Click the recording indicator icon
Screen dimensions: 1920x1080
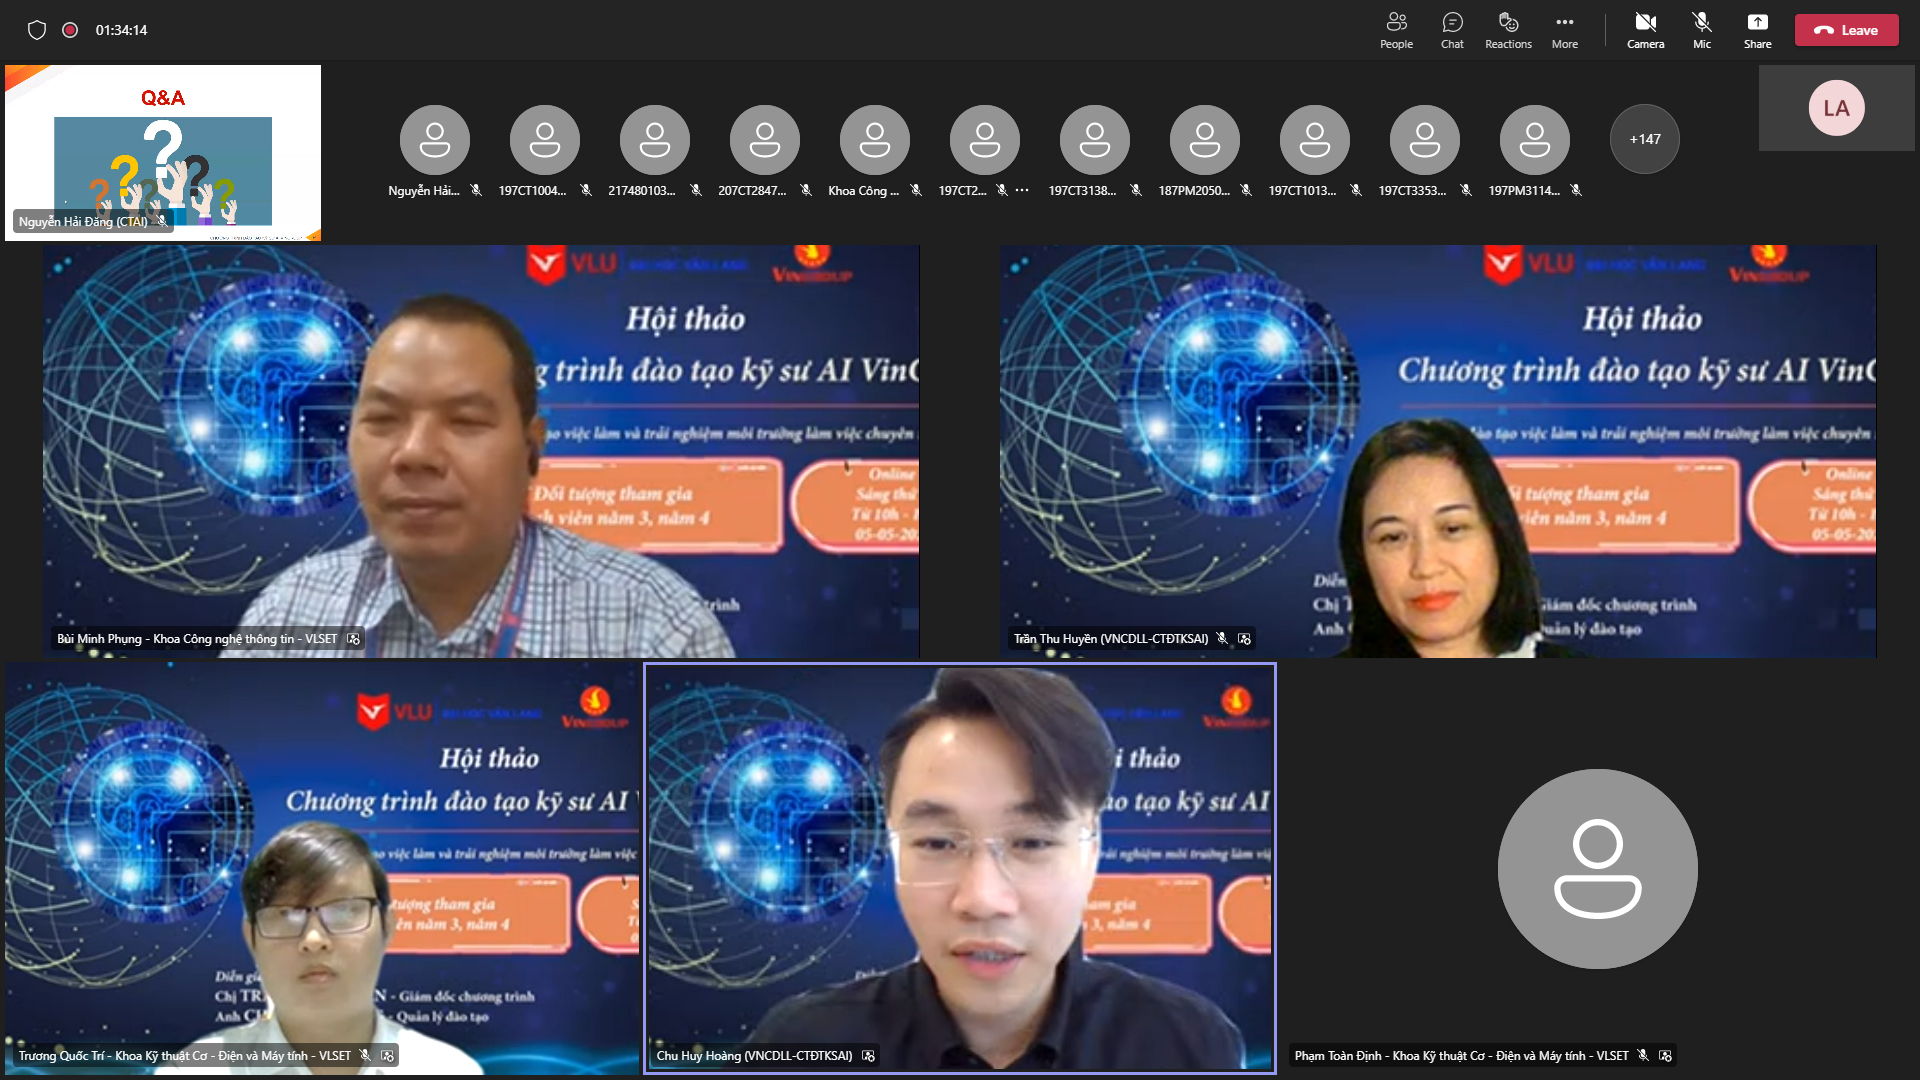pos(70,30)
